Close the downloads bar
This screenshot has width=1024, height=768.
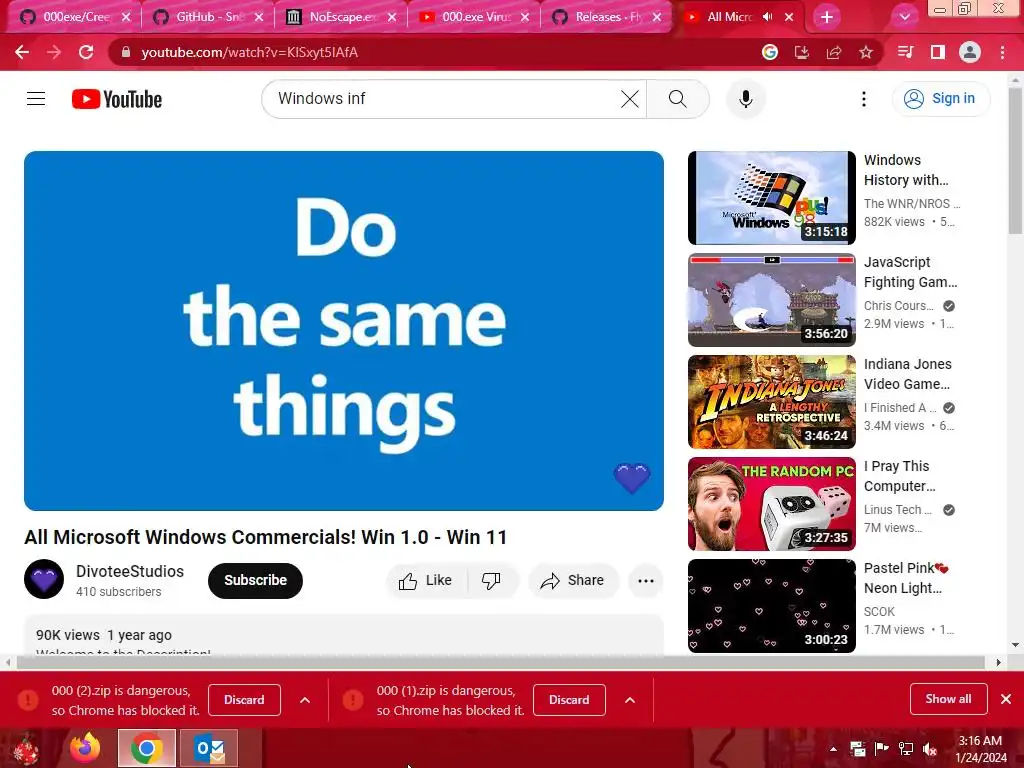point(1006,699)
